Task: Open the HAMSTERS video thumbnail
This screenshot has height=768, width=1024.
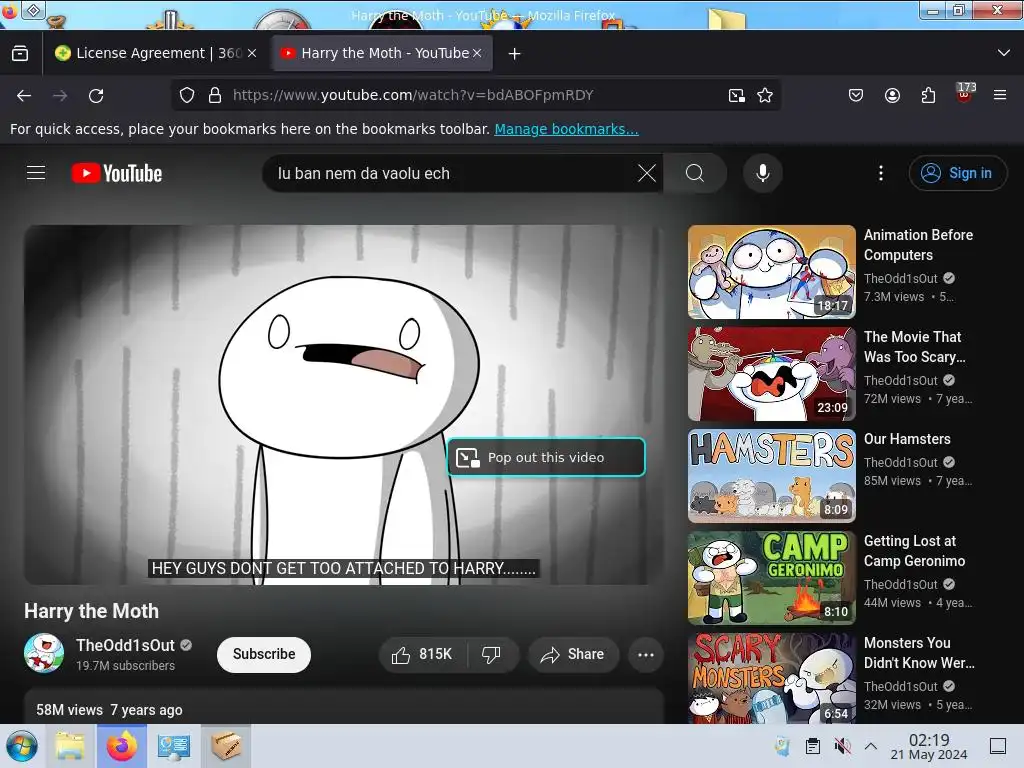Action: (771, 475)
